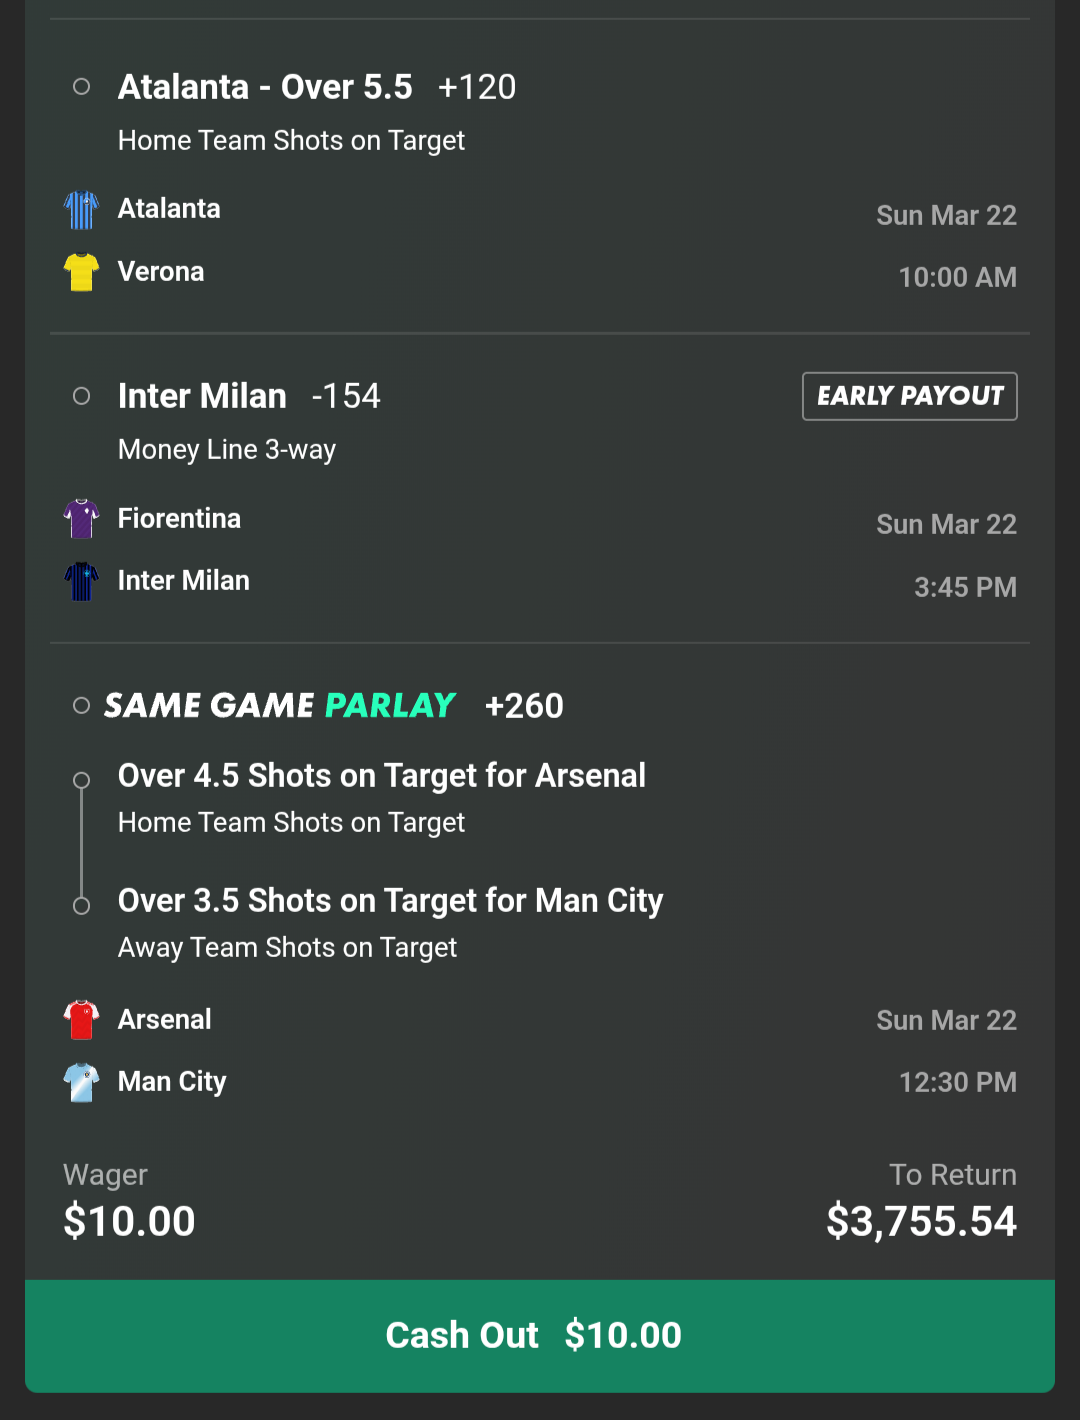
Task: Tap the status circle beside Inter Milan -154
Action: click(x=82, y=396)
